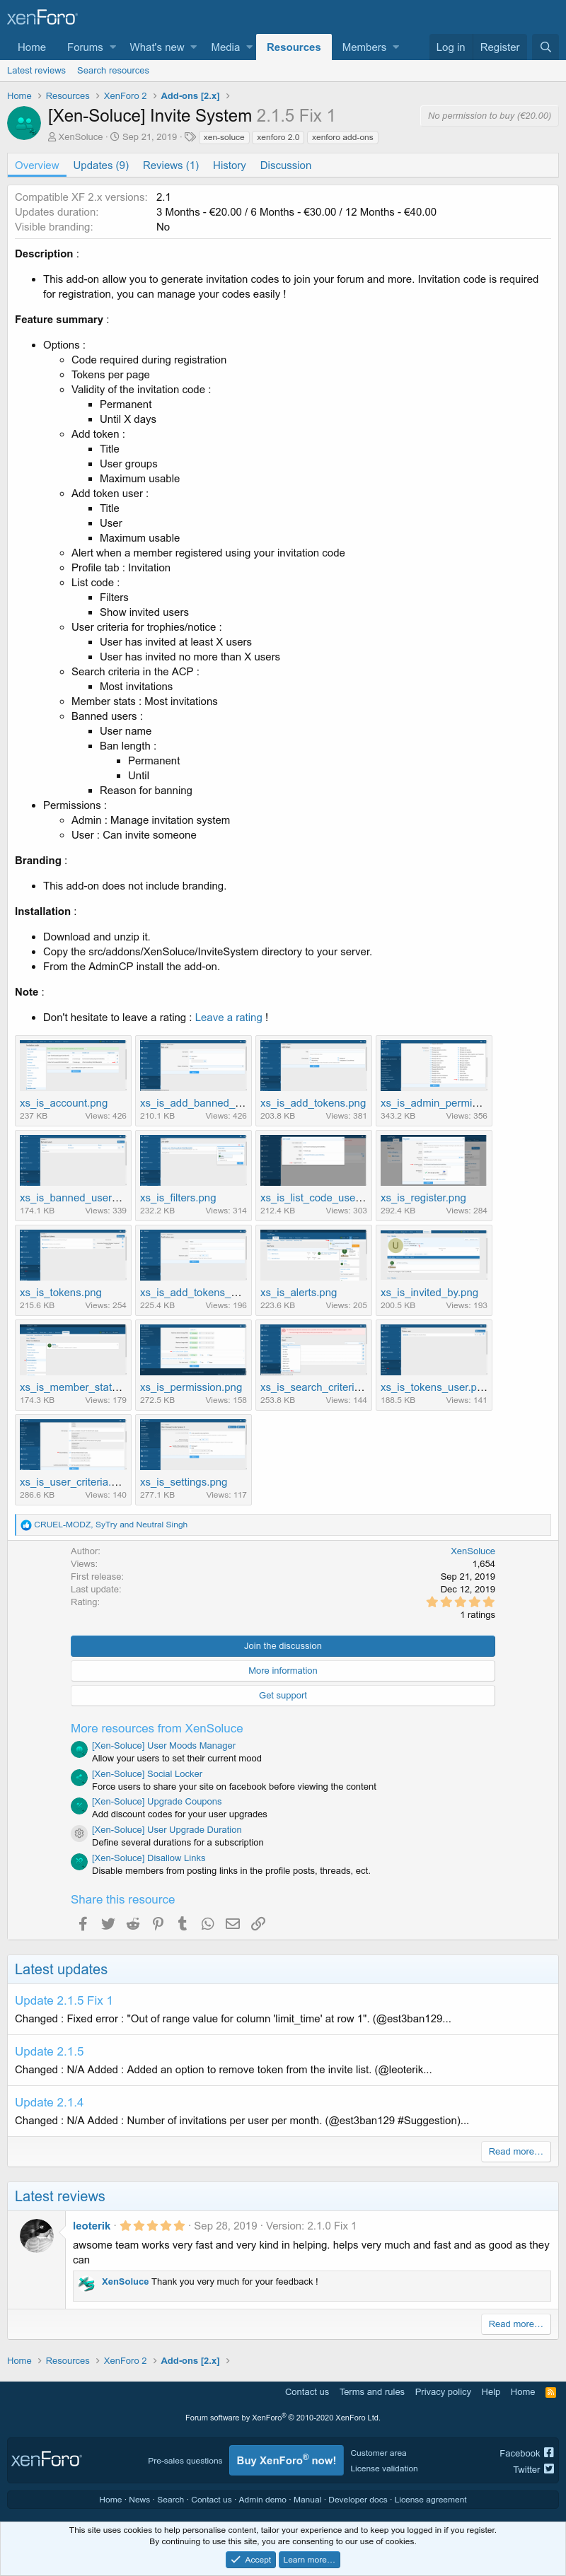Expand the Forums menu dropdown arrow

click(x=113, y=47)
